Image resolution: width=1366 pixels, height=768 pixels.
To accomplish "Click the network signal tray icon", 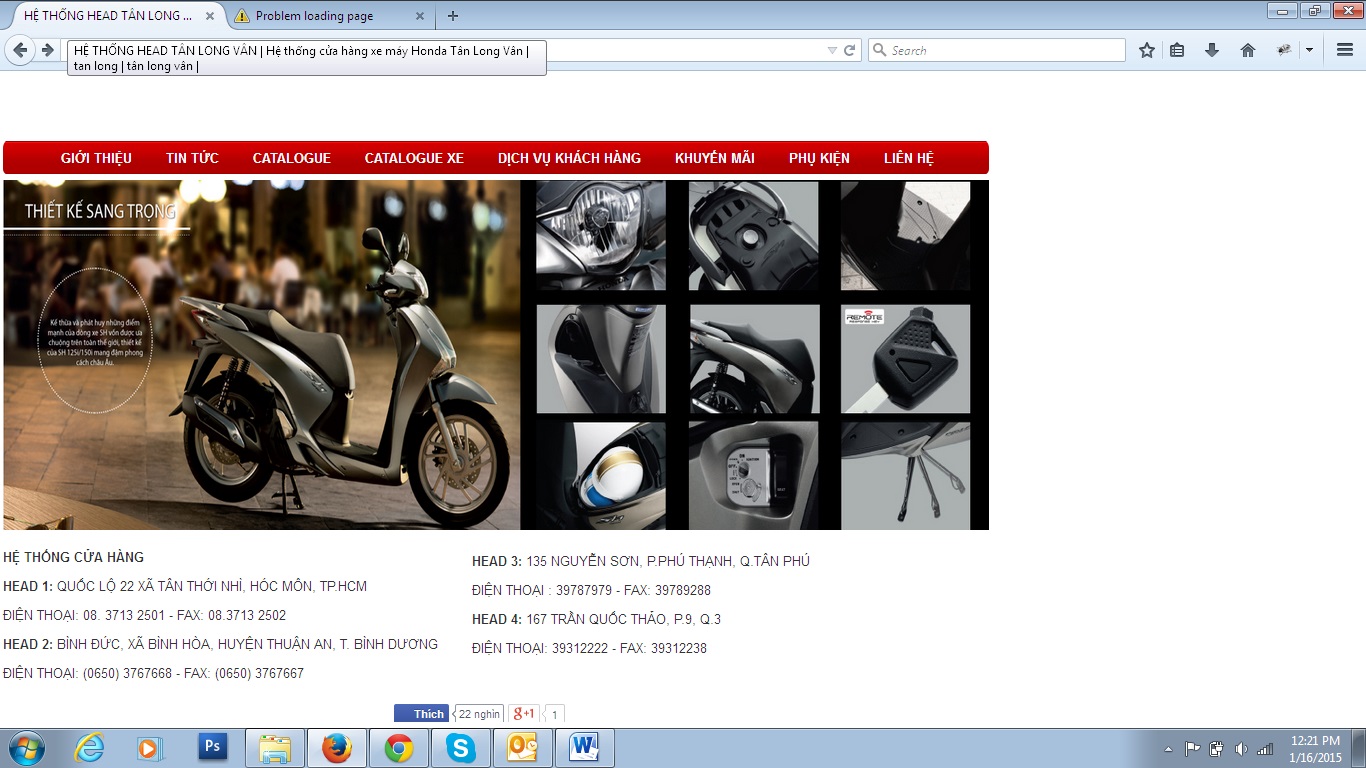I will 1265,749.
